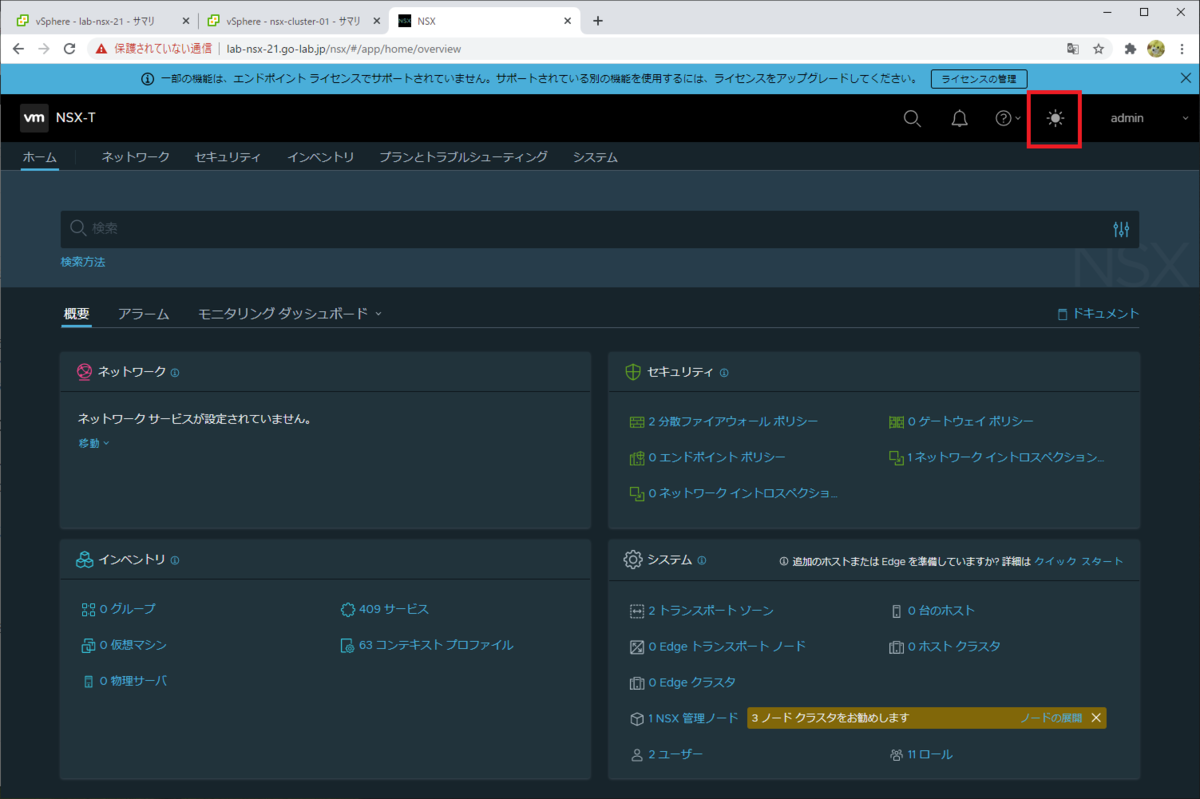Open プランとトラブルシューティング tab
This screenshot has width=1200, height=799.
click(x=463, y=157)
